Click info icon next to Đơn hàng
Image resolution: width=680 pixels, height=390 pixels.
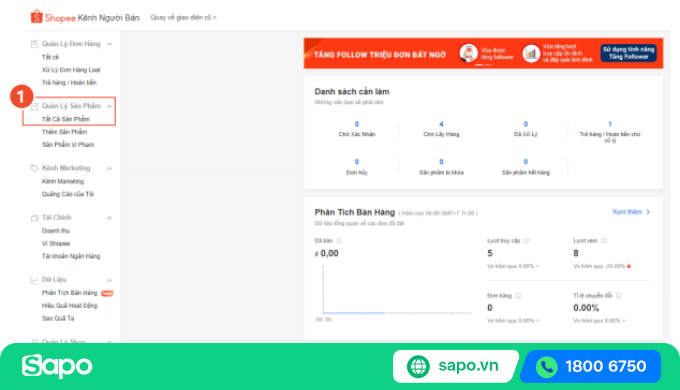(518, 295)
